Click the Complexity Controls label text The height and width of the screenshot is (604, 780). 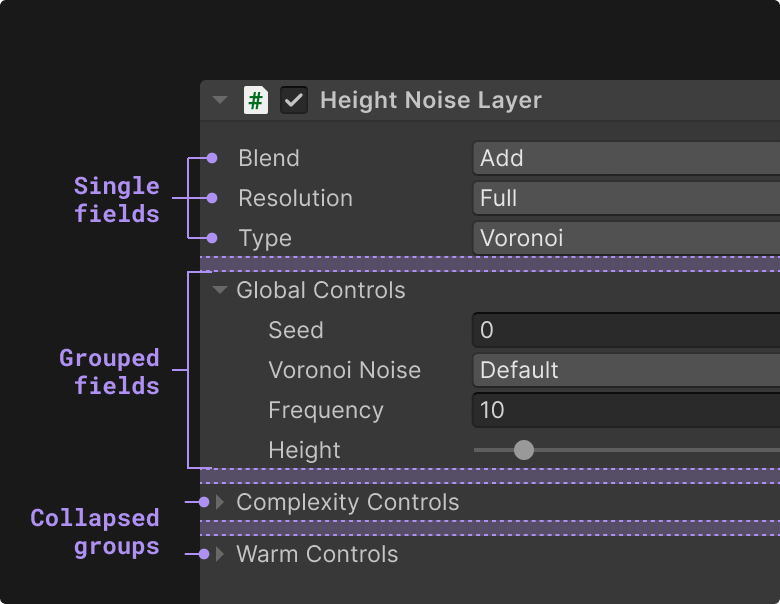pyautogui.click(x=348, y=503)
